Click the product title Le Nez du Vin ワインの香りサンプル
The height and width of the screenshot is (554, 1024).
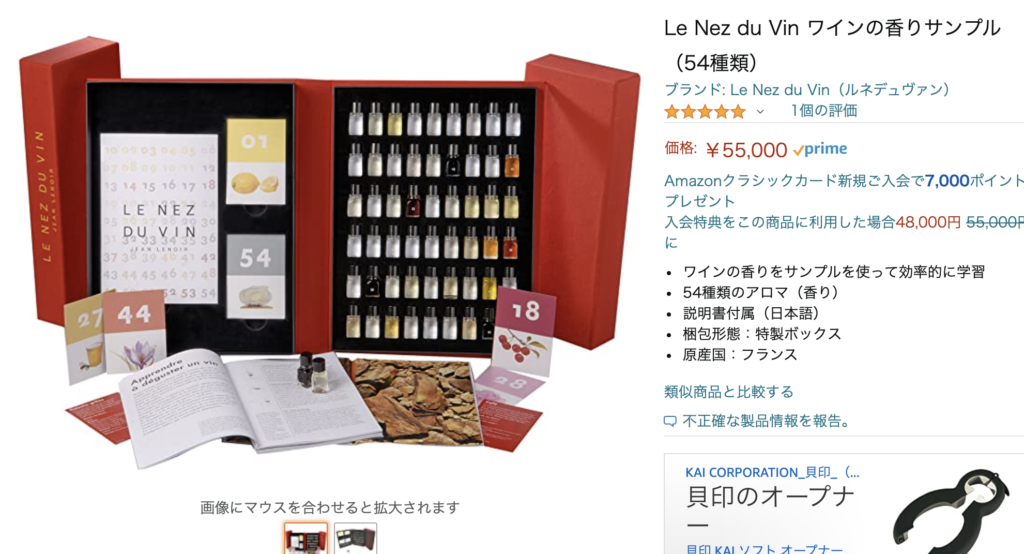832,44
